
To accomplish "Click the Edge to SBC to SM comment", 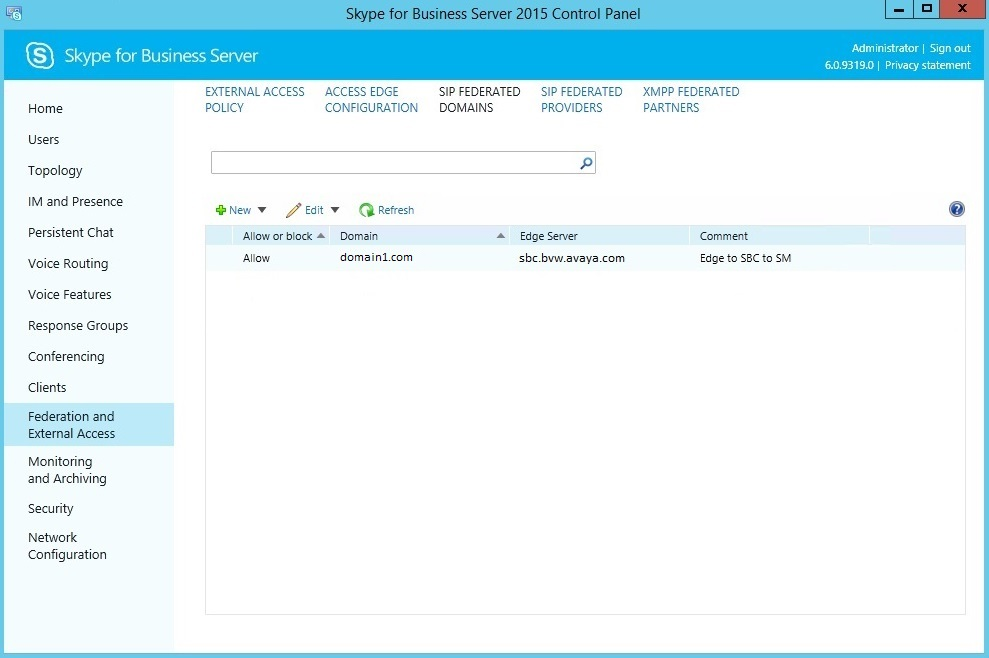I will click(746, 258).
